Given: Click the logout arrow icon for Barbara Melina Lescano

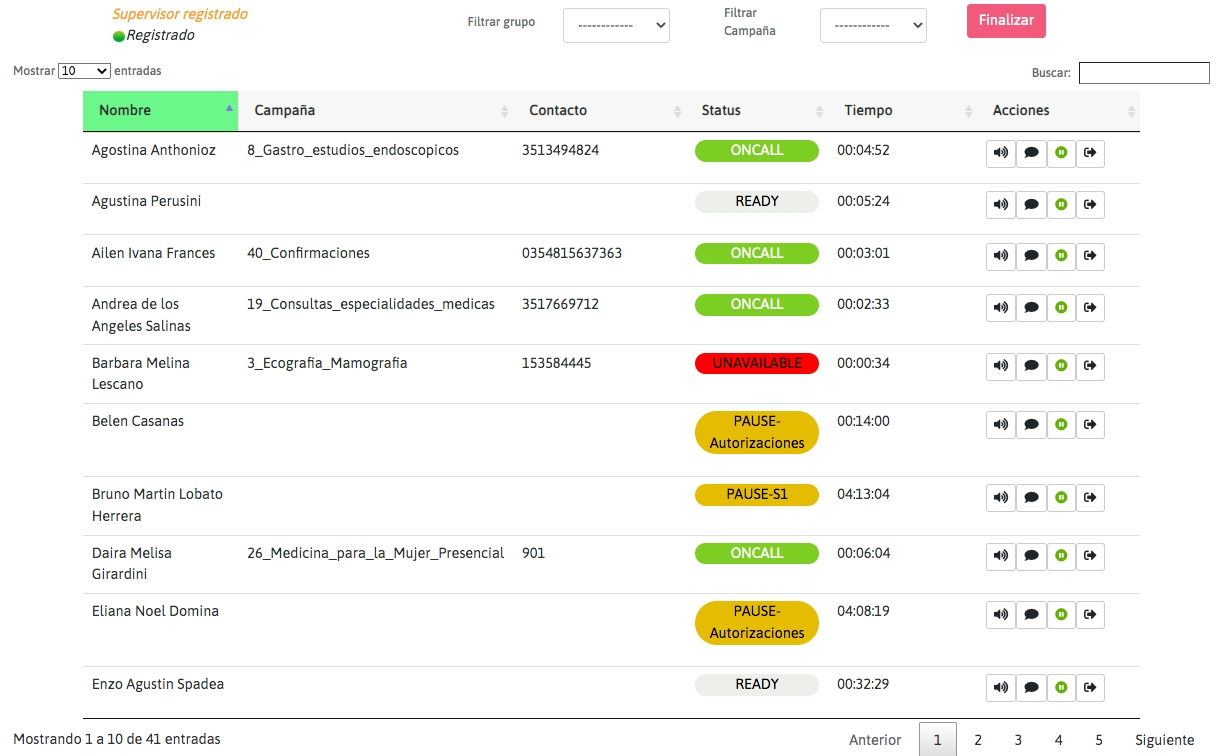Looking at the screenshot, I should pos(1091,366).
